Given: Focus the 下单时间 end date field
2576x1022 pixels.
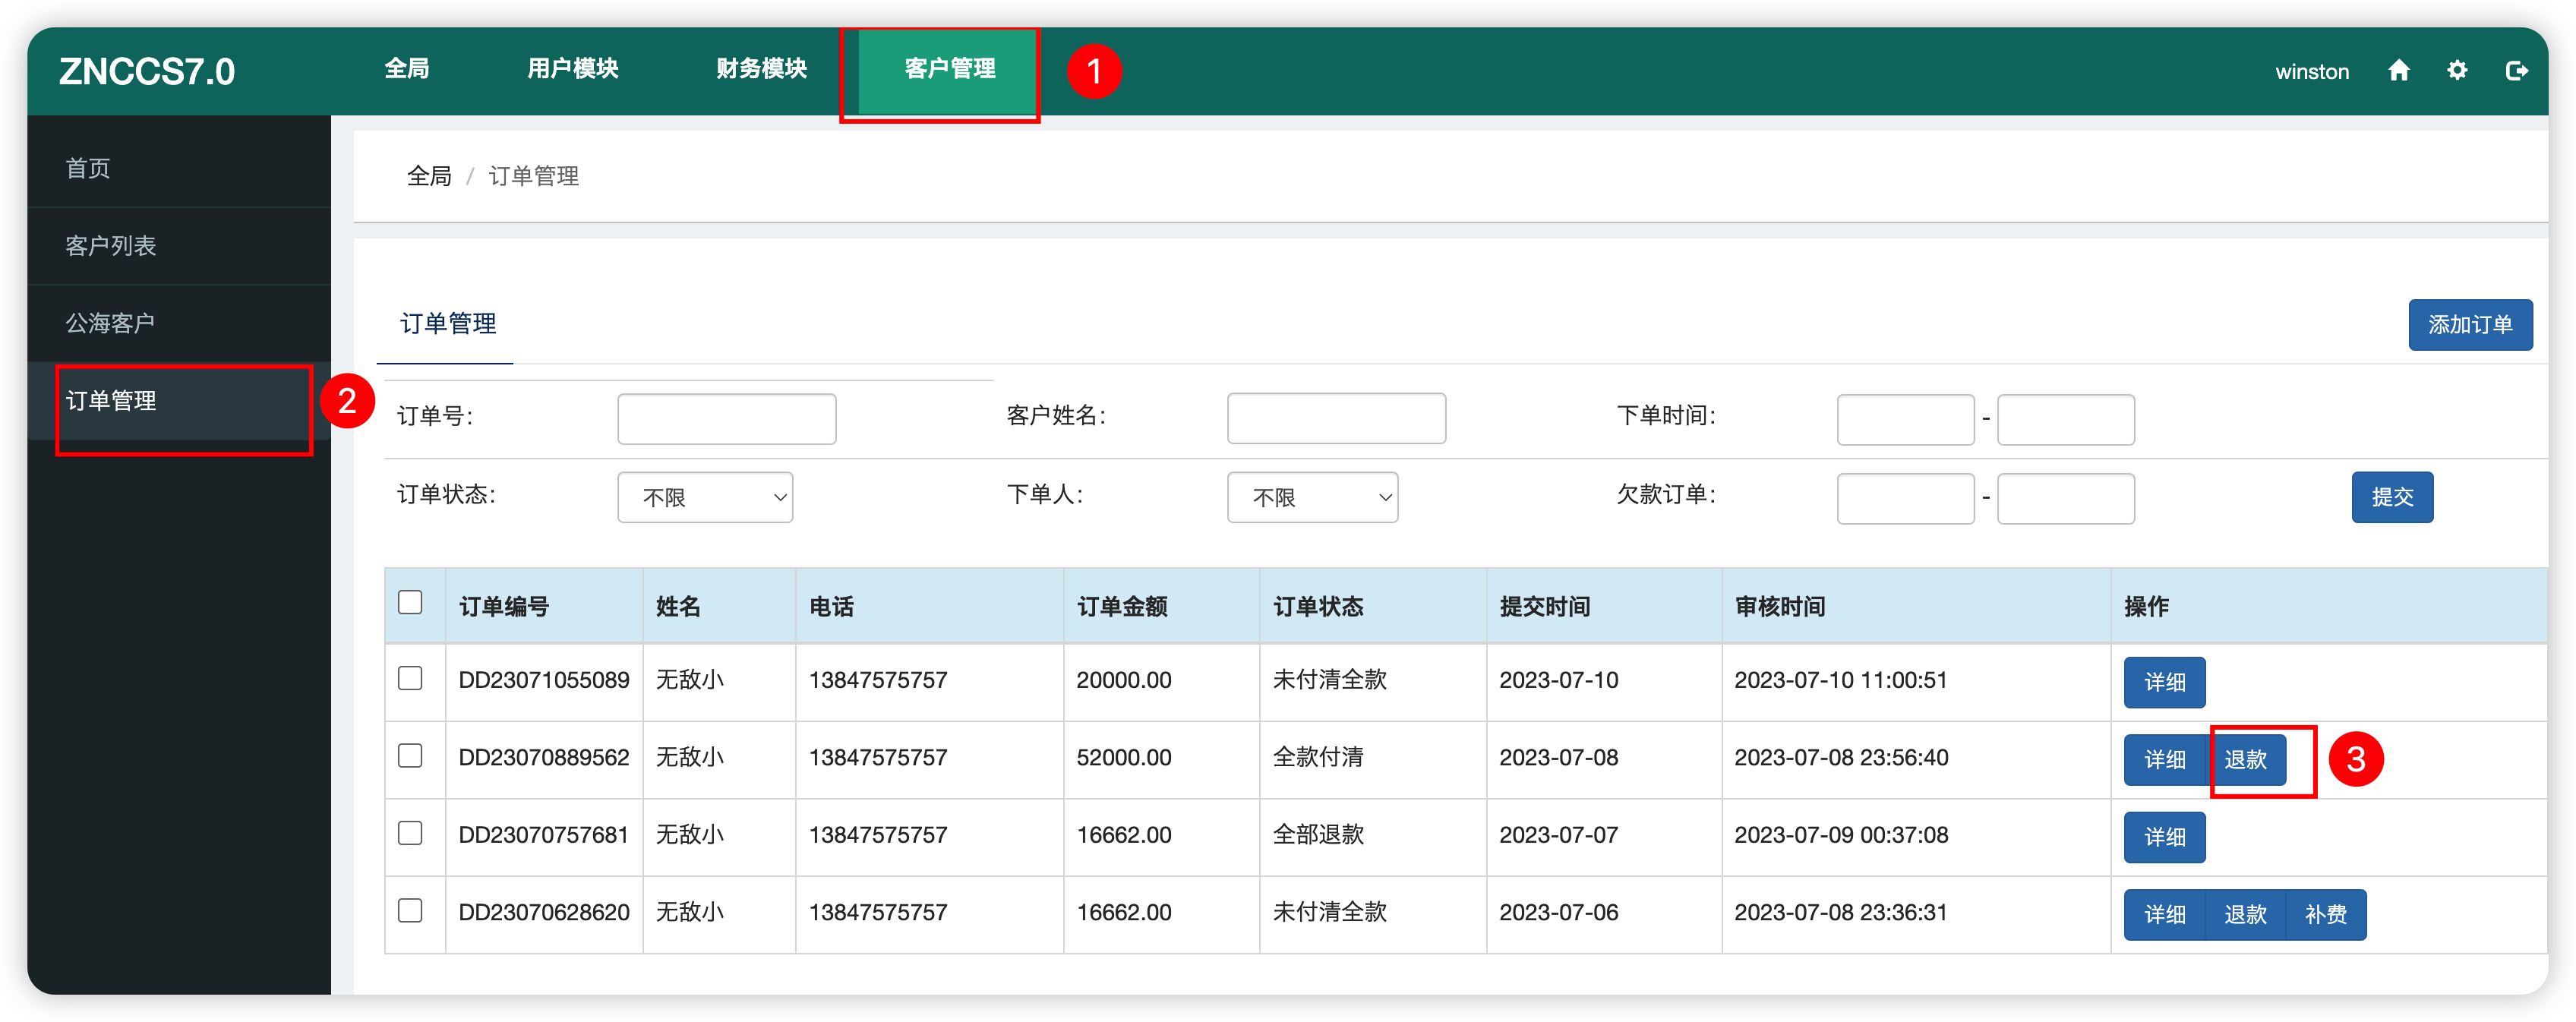Looking at the screenshot, I should (x=2066, y=419).
